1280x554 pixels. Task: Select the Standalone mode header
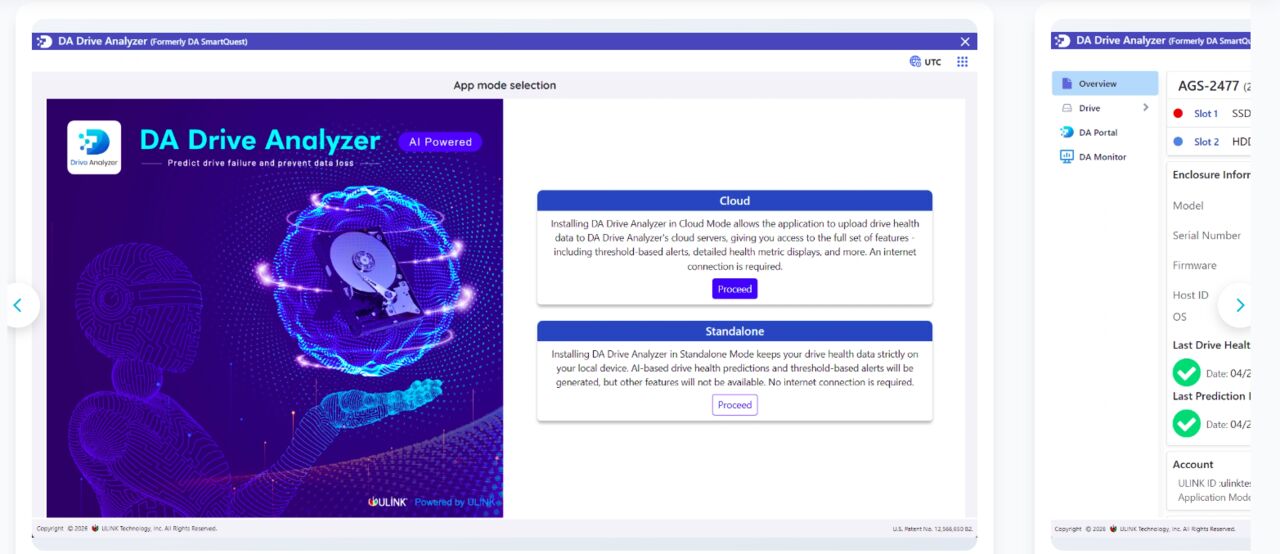click(x=735, y=331)
